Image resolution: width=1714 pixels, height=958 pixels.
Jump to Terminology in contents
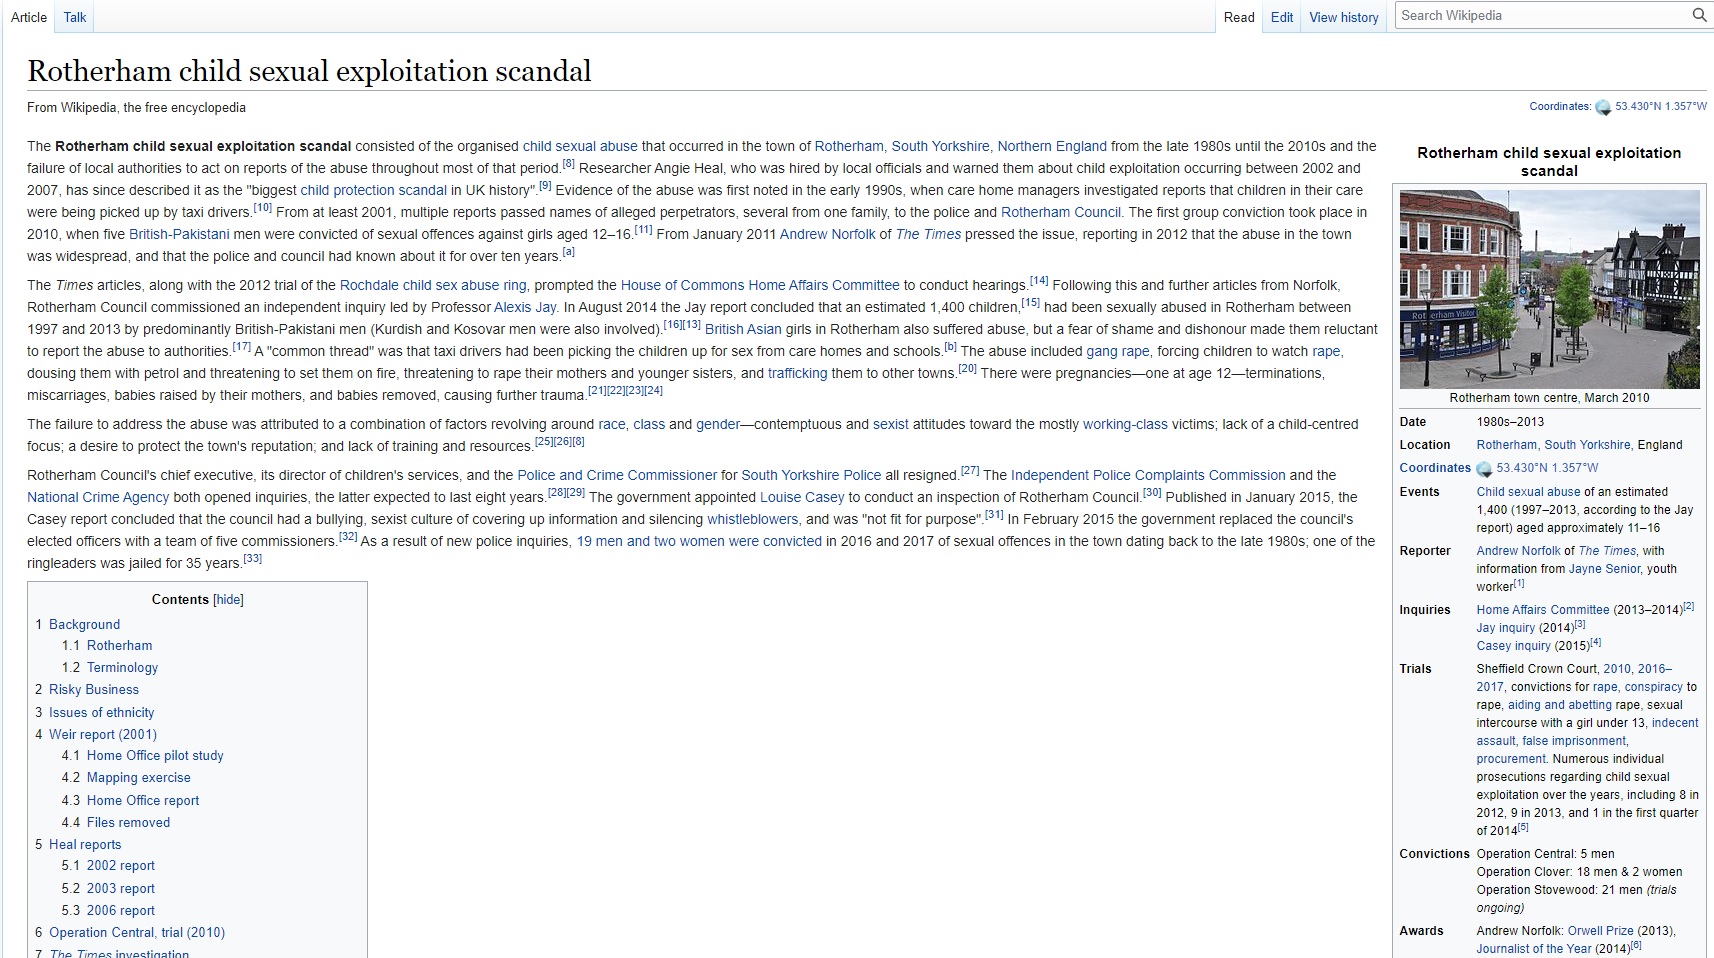pyautogui.click(x=122, y=667)
